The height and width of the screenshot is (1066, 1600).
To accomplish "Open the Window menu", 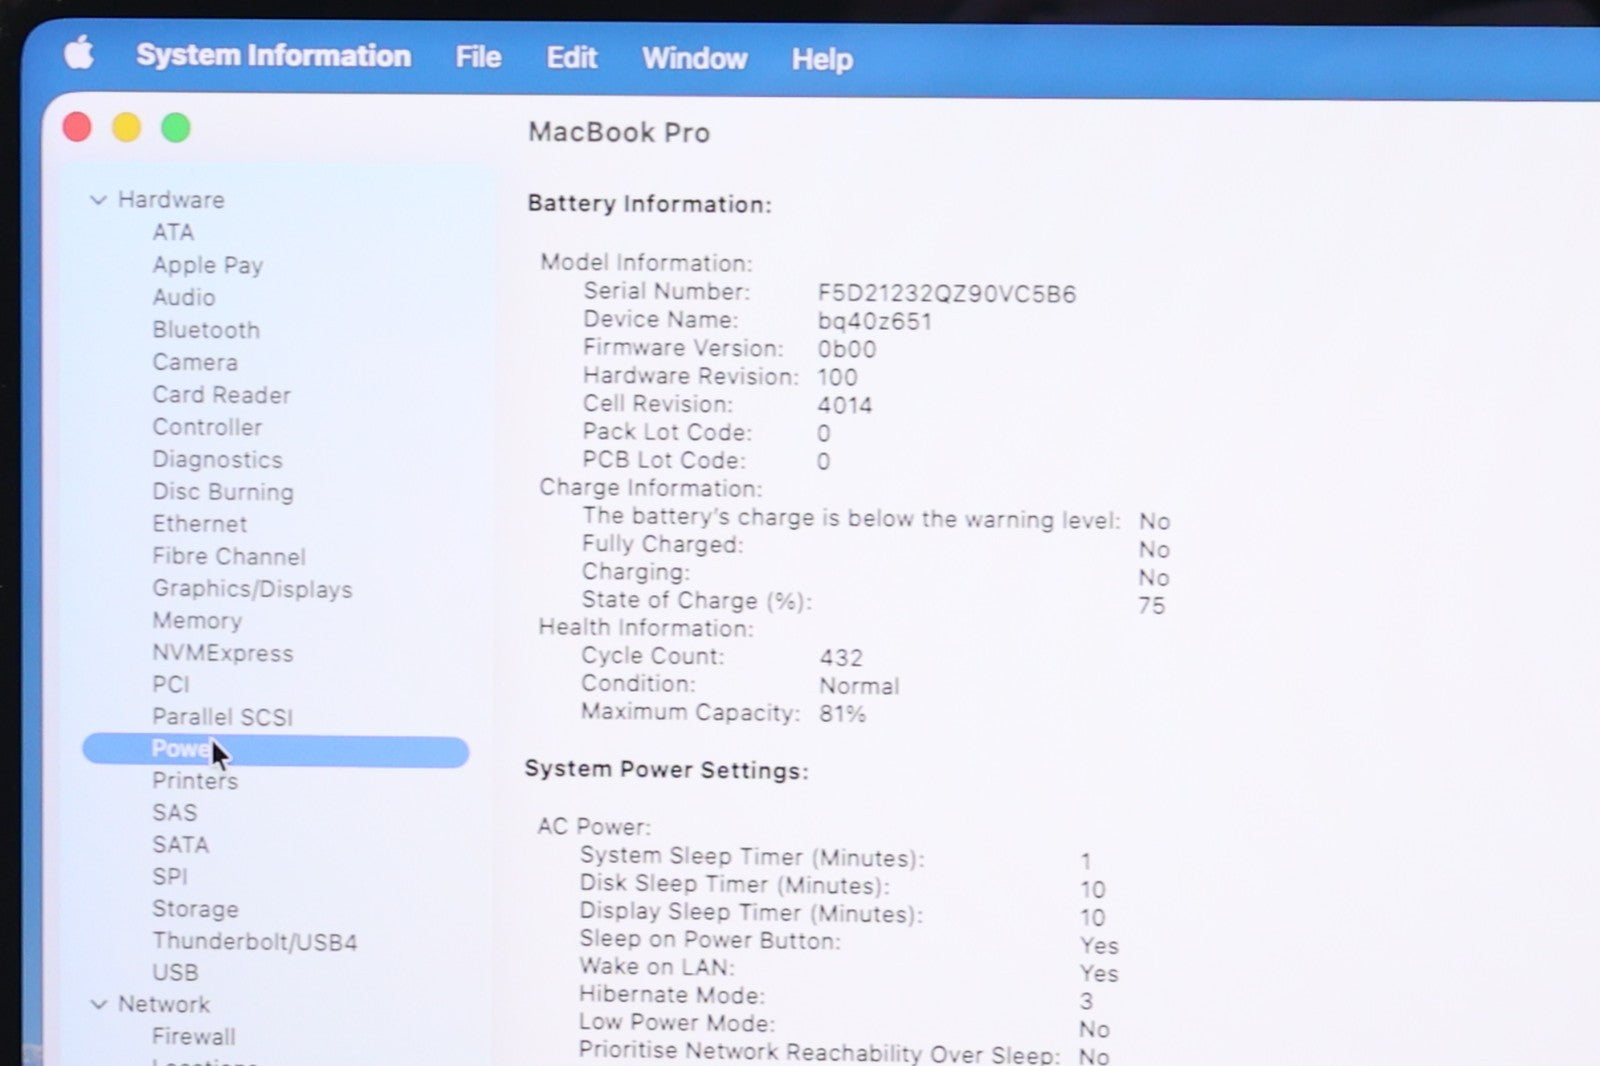I will [694, 59].
